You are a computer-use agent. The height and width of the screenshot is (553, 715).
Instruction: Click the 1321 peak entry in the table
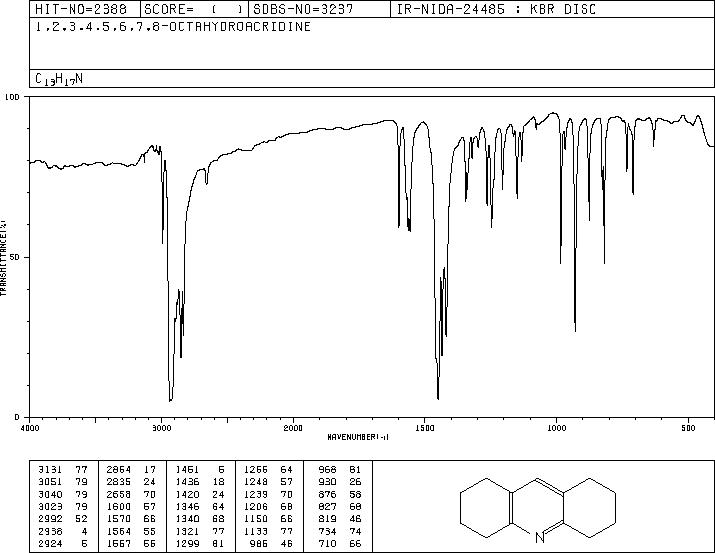[200, 532]
